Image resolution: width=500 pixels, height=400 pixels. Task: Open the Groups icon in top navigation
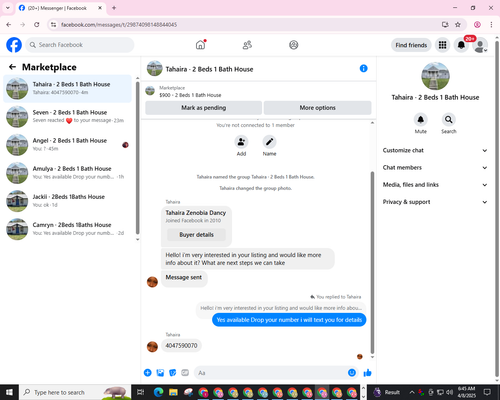[294, 45]
